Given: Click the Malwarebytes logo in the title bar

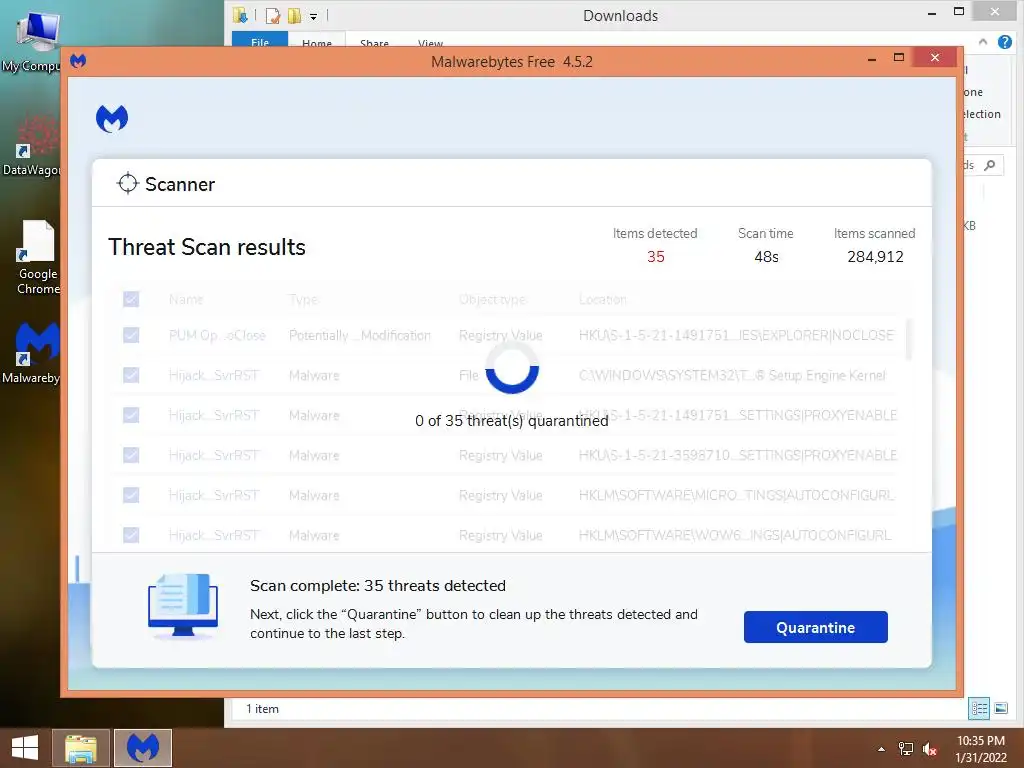Looking at the screenshot, I should 78,61.
